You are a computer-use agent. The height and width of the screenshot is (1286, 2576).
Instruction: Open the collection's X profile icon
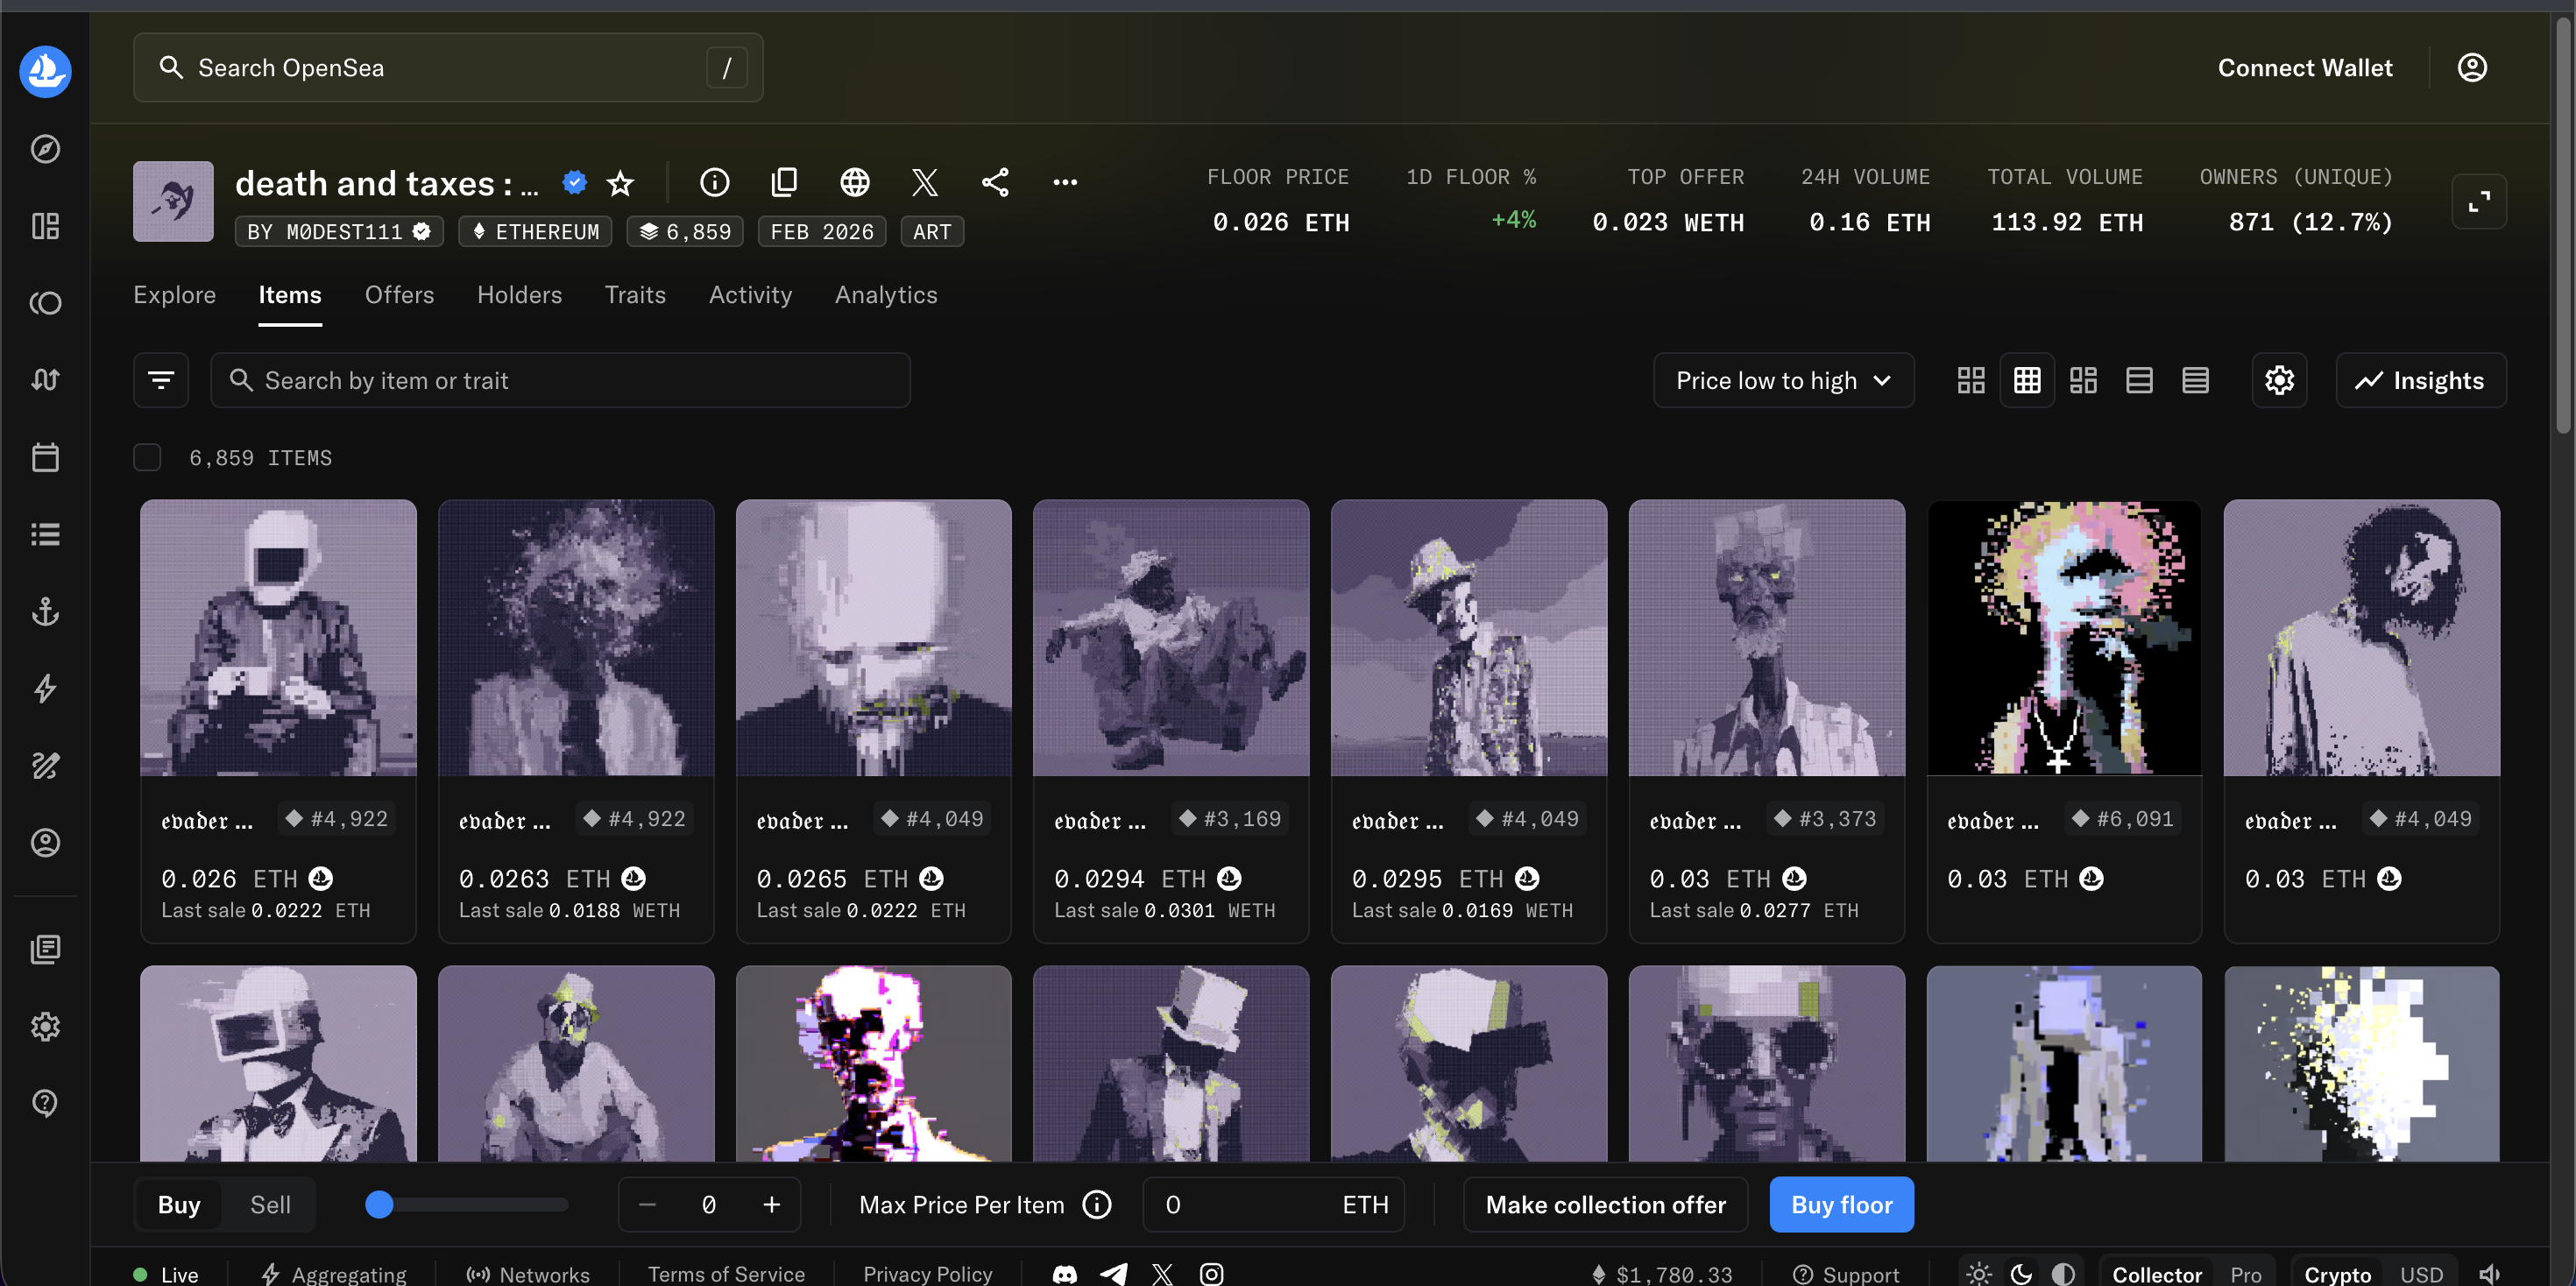tap(925, 182)
